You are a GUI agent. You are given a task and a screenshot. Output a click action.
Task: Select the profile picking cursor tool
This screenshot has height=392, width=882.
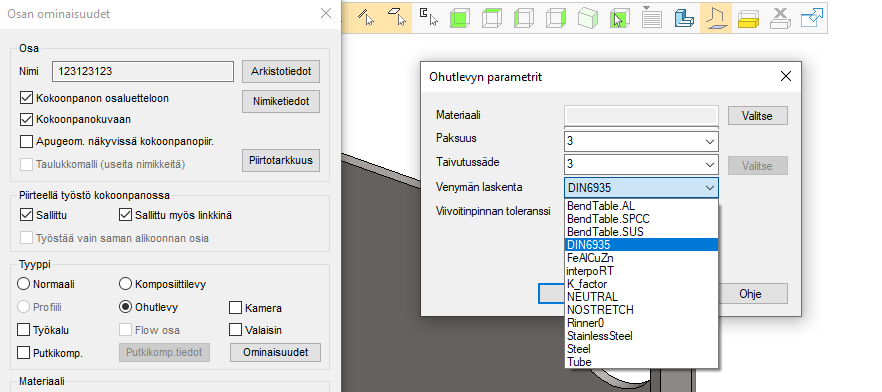429,17
